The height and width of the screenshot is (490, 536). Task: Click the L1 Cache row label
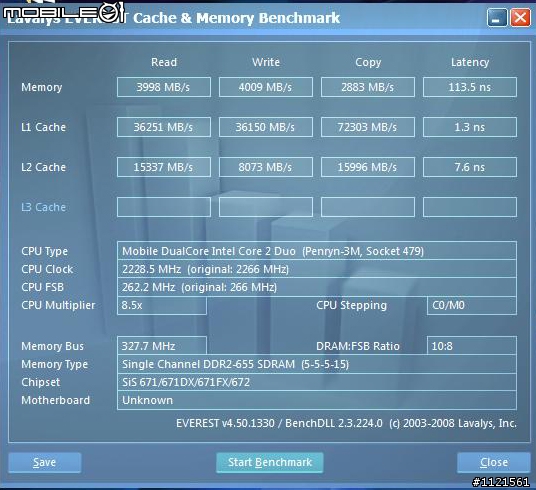click(43, 127)
